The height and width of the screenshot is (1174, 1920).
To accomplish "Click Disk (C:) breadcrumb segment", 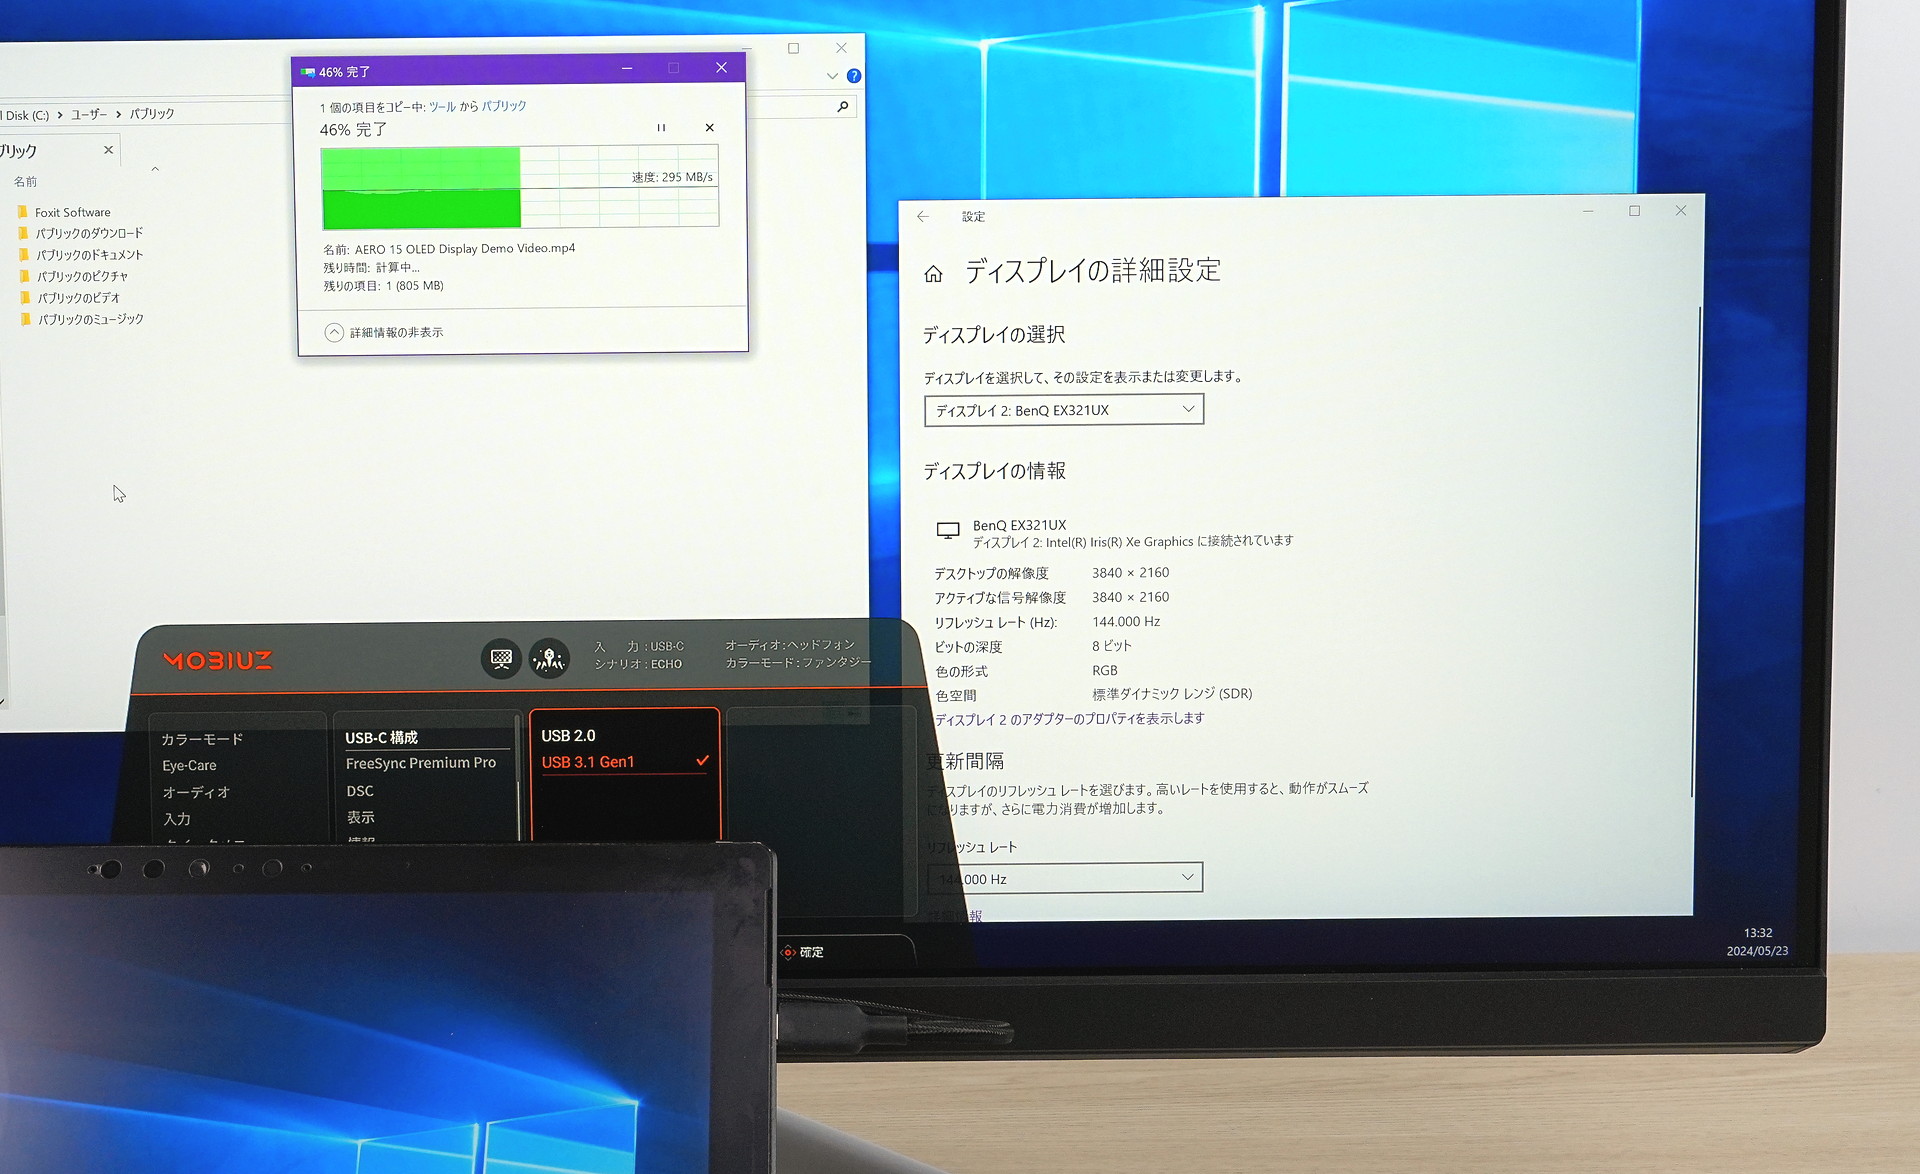I will point(25,116).
